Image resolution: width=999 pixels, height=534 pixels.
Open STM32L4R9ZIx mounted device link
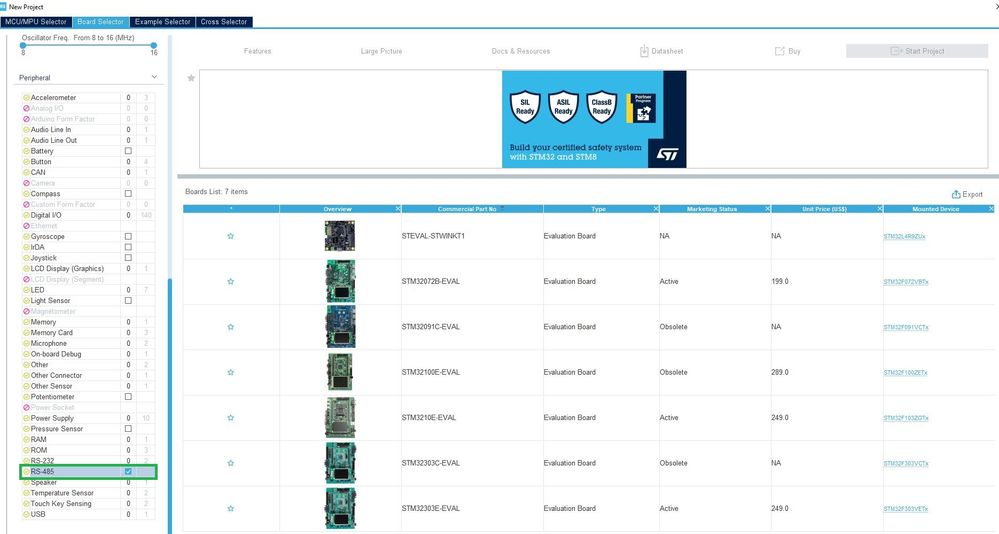point(904,236)
